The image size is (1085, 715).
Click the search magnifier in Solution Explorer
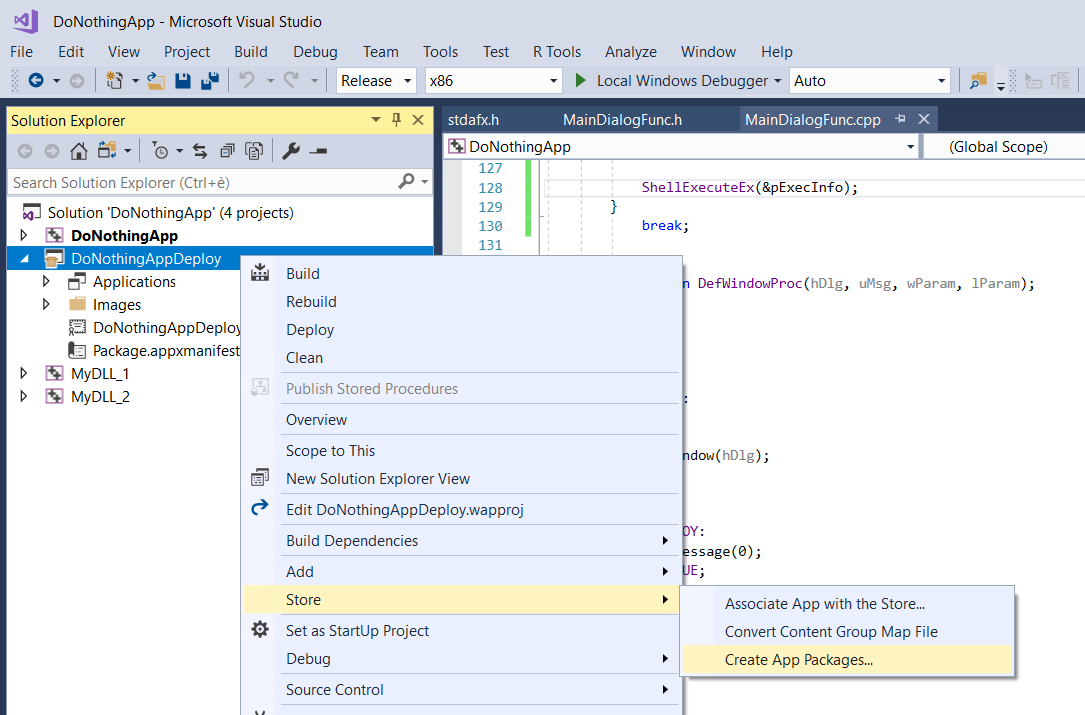406,181
